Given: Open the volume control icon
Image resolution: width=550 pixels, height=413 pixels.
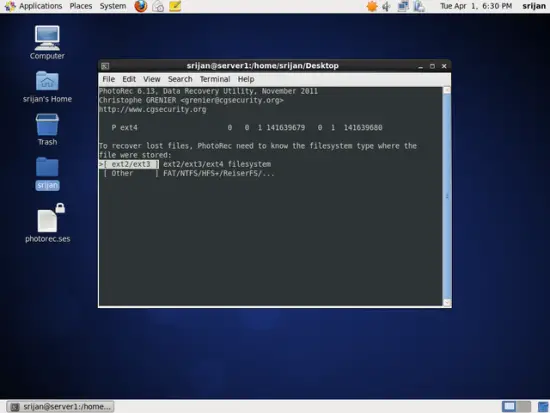Looking at the screenshot, I should click(387, 6).
